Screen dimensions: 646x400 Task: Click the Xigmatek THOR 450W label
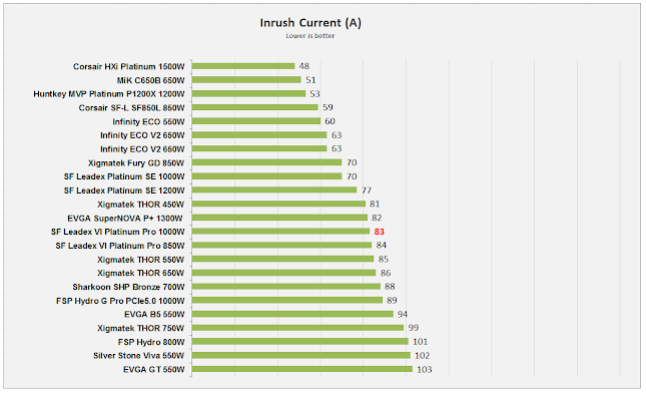pyautogui.click(x=141, y=203)
